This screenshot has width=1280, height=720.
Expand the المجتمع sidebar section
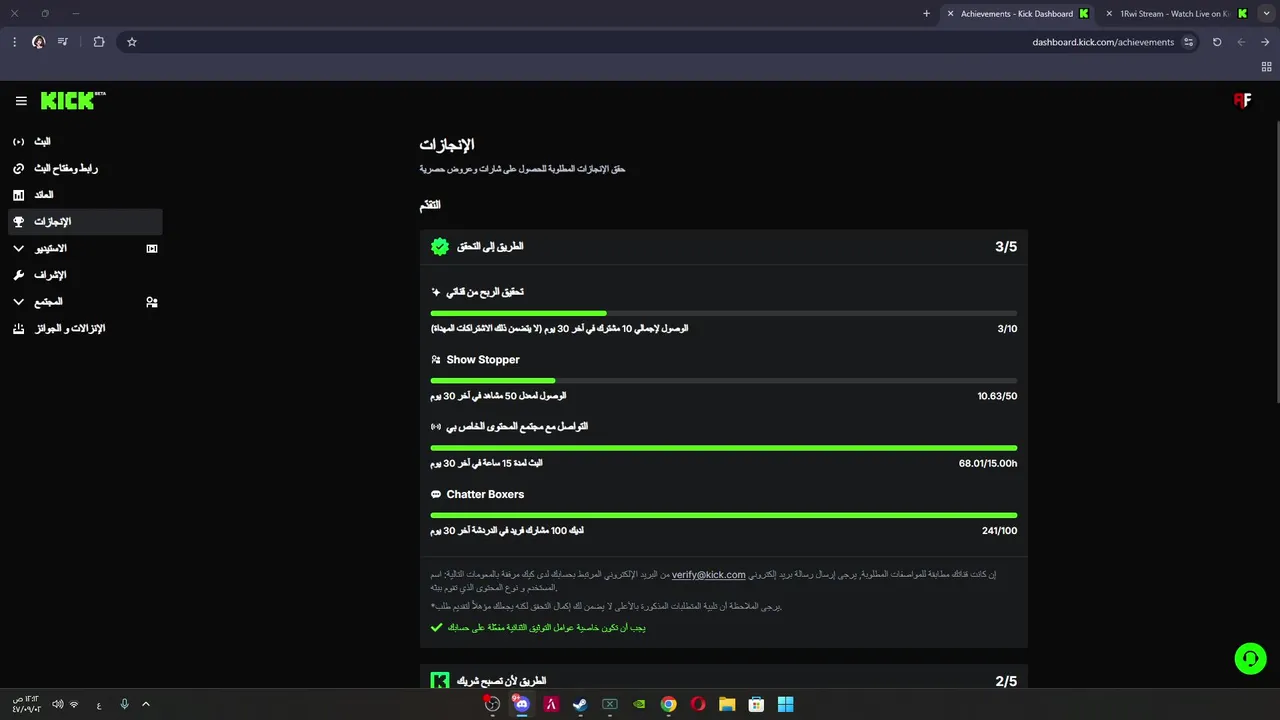18,302
